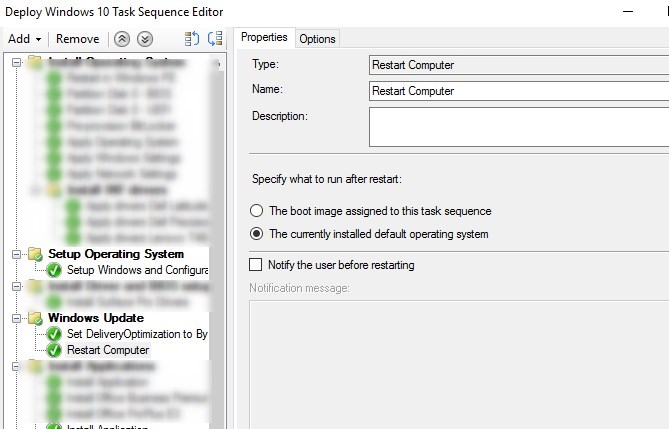This screenshot has width=669, height=429.
Task: Move step up with the up arrow icon
Action: pos(122,39)
